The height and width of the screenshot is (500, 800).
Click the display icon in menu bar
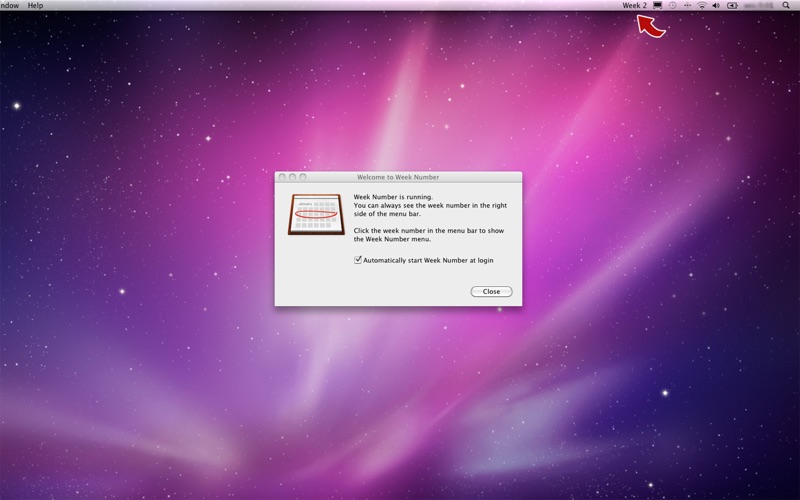pos(658,5)
